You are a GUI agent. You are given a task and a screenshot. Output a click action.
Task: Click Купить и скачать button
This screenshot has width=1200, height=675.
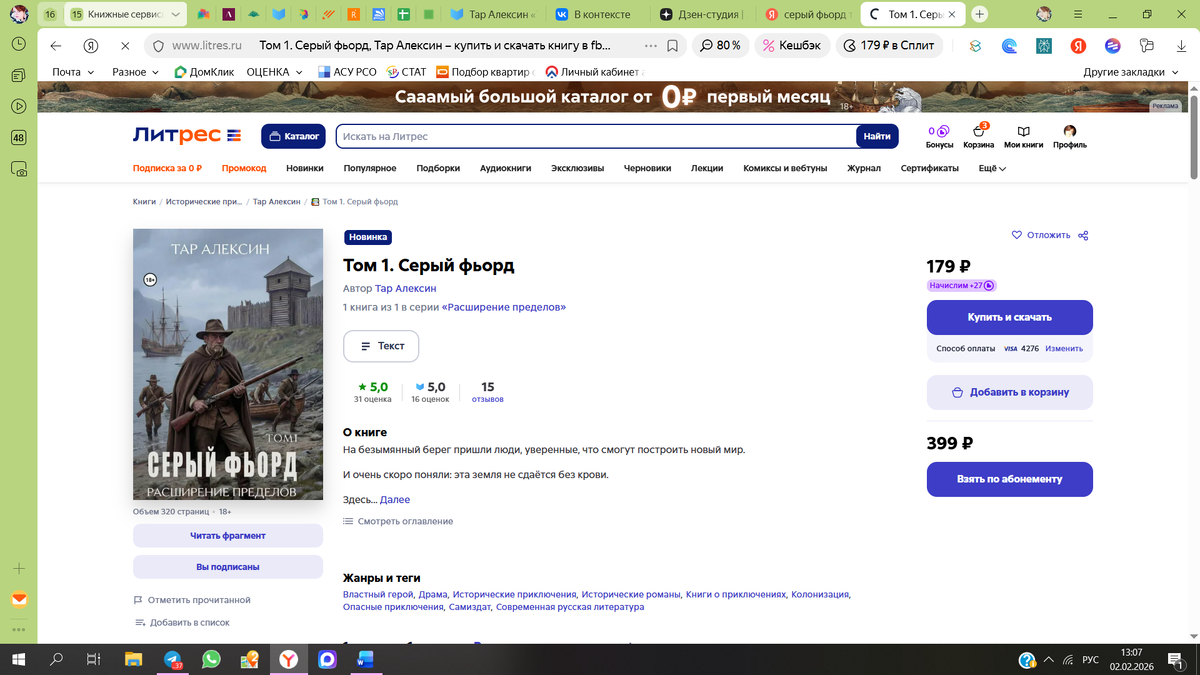coord(1010,317)
